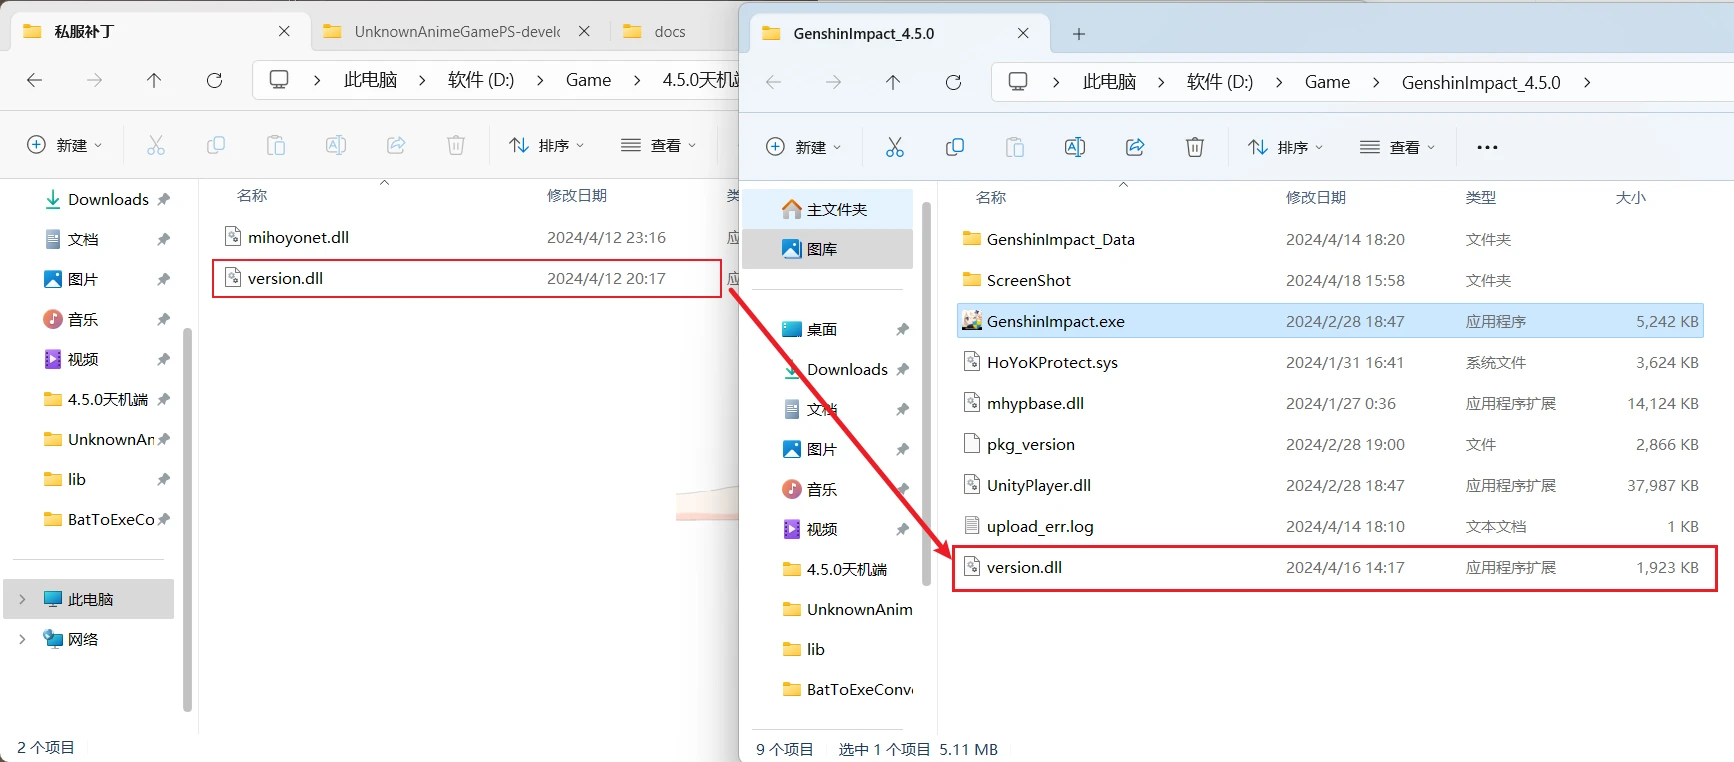Sort by 大小 column in right window
This screenshot has width=1734, height=762.
[1630, 197]
